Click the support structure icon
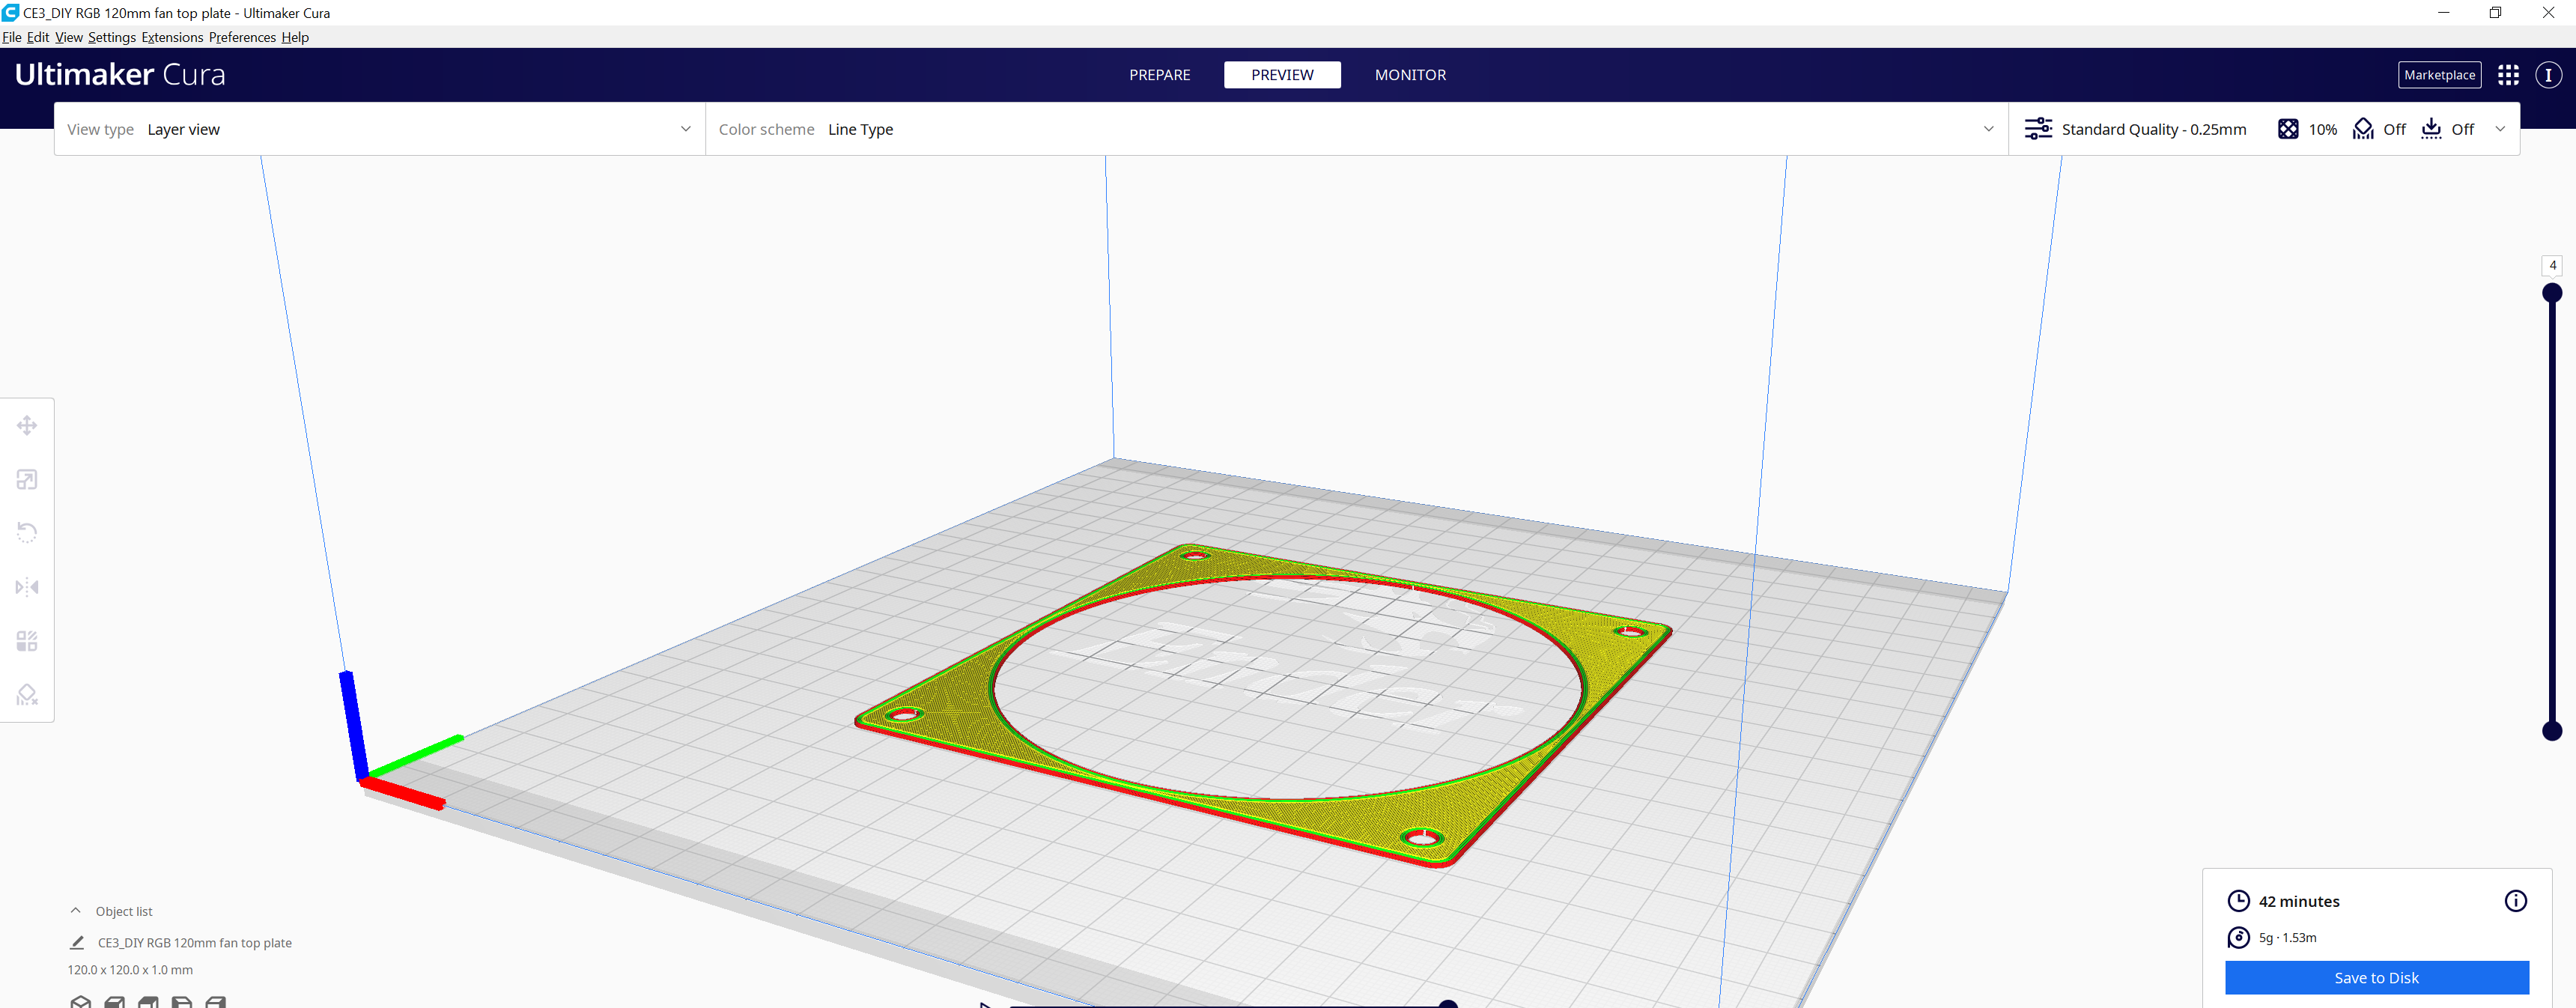Image resolution: width=2576 pixels, height=1008 pixels. (x=2363, y=129)
